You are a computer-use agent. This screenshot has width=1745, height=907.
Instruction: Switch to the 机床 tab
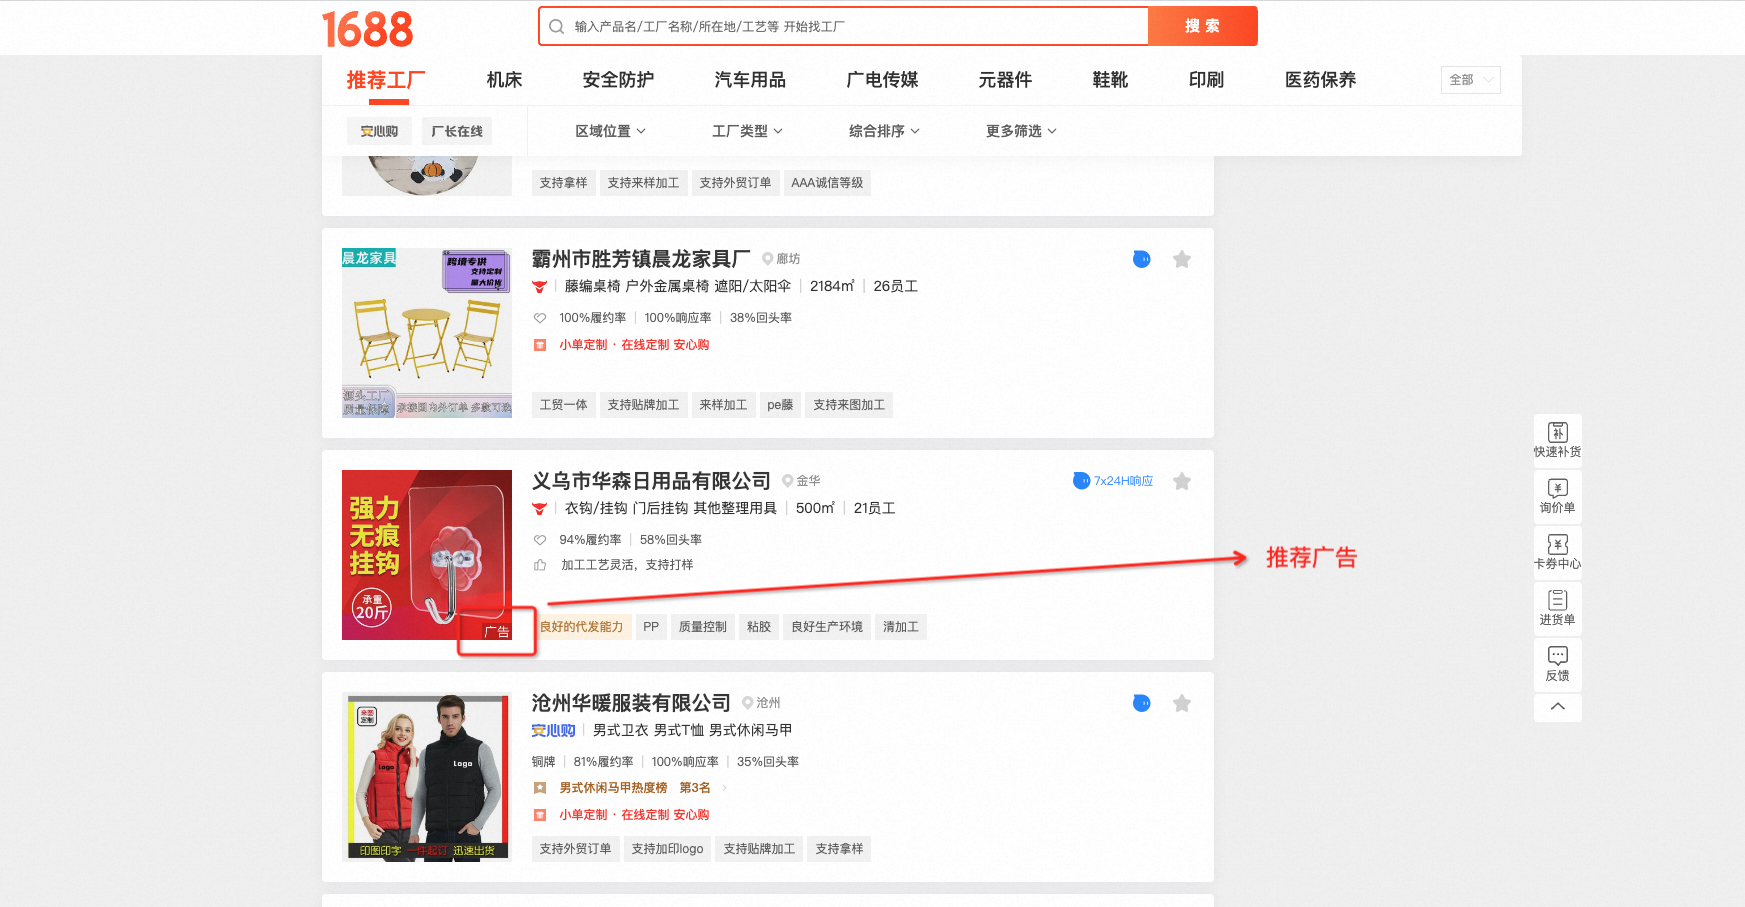point(504,80)
